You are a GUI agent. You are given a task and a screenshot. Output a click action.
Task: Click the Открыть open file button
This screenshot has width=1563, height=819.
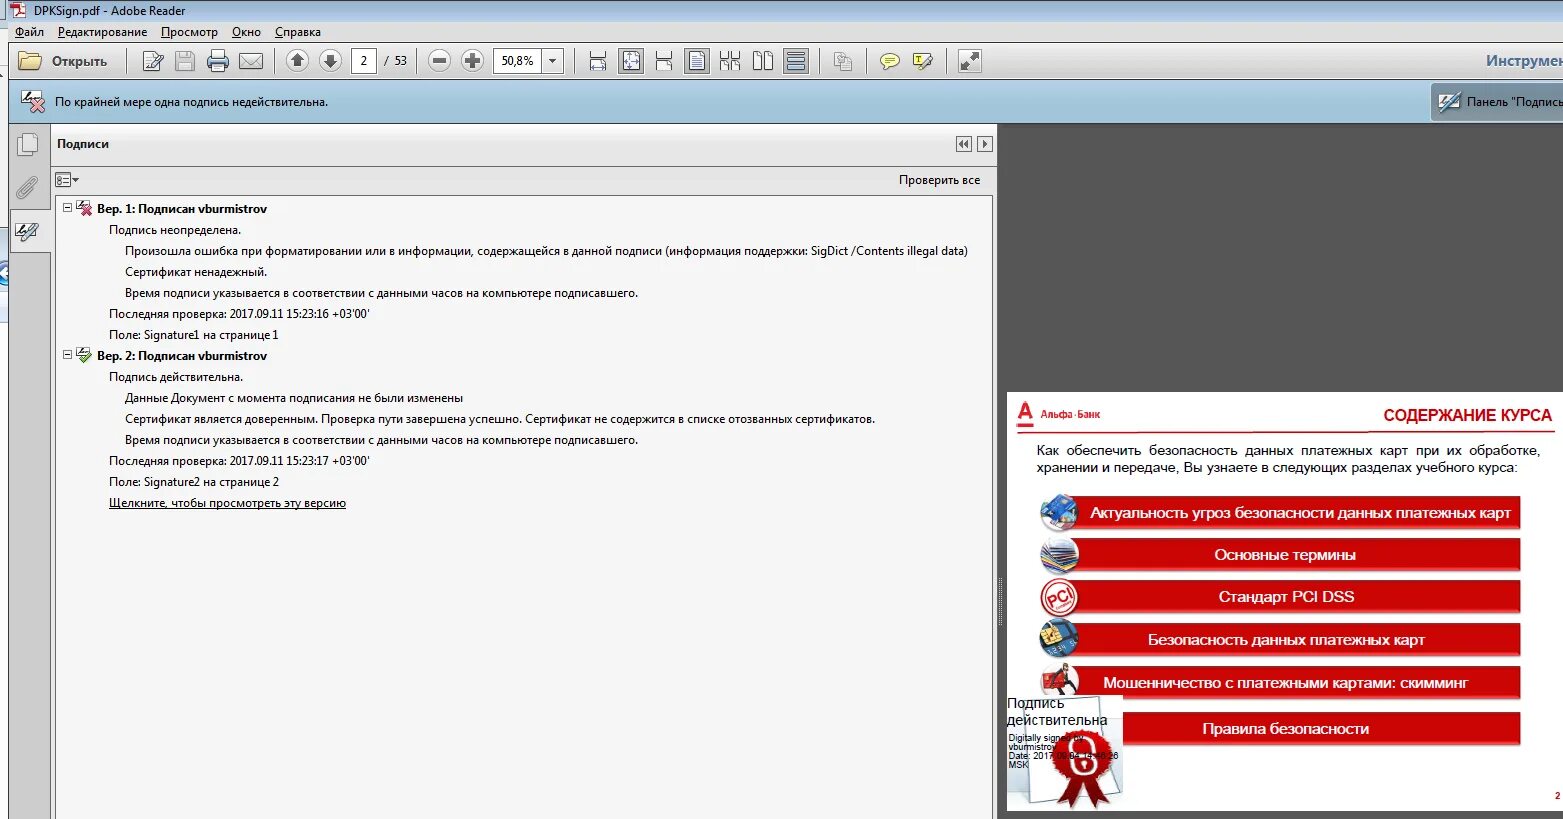(x=63, y=61)
